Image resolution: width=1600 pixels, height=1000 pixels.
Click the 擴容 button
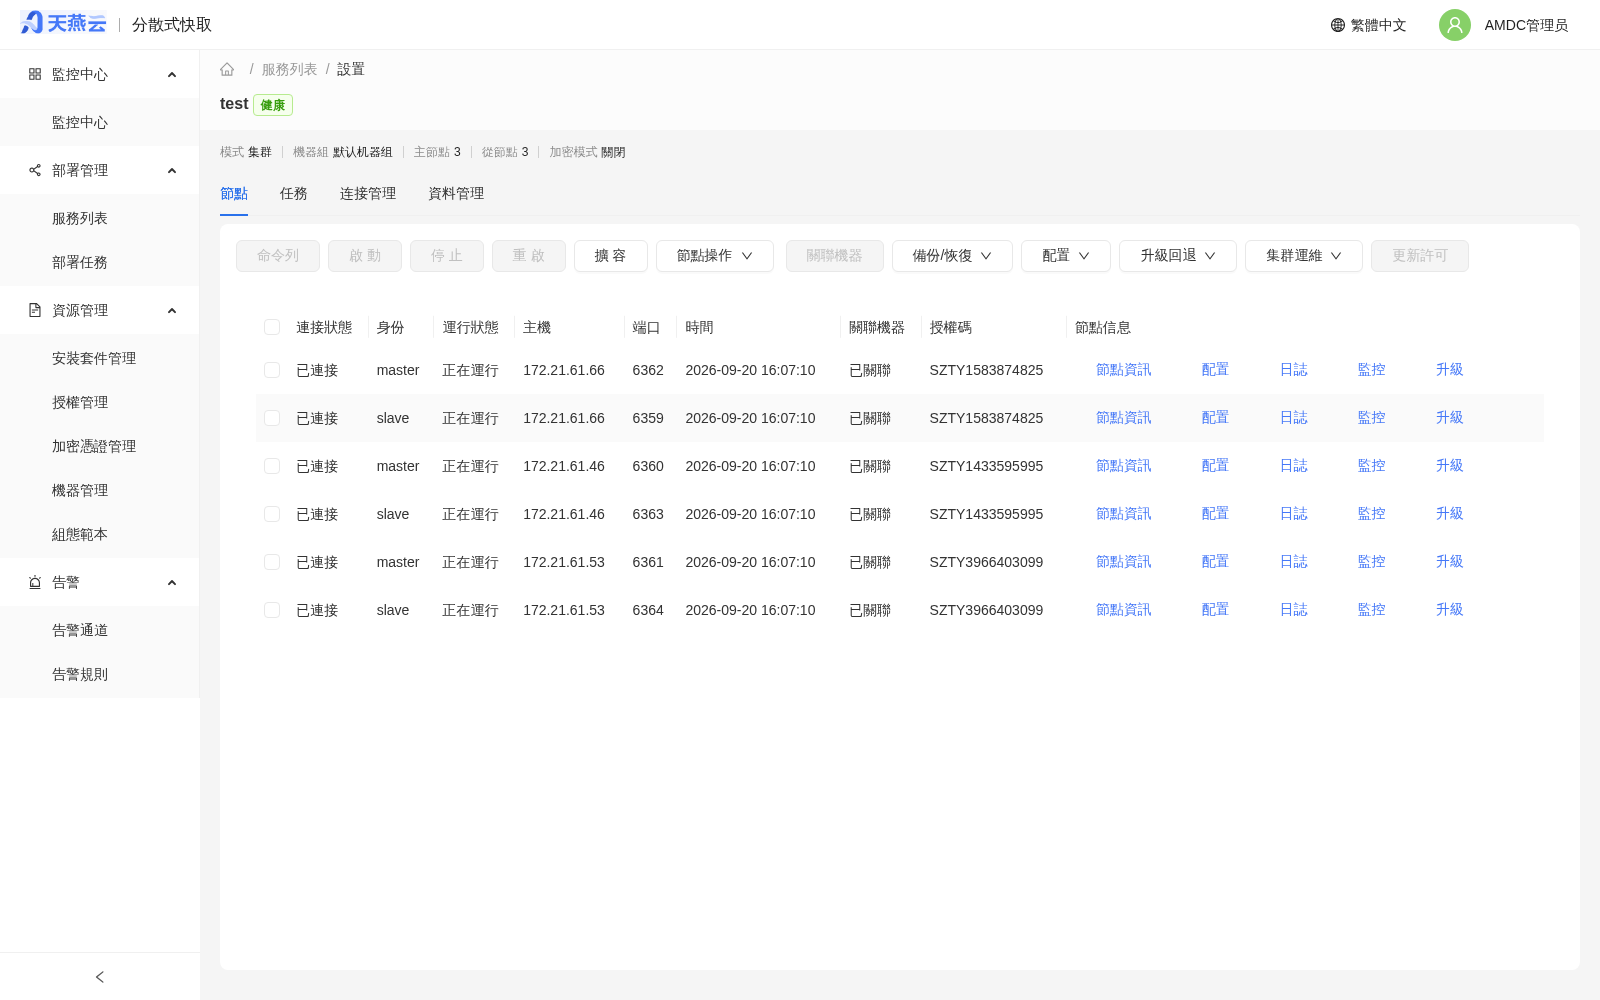tap(611, 256)
